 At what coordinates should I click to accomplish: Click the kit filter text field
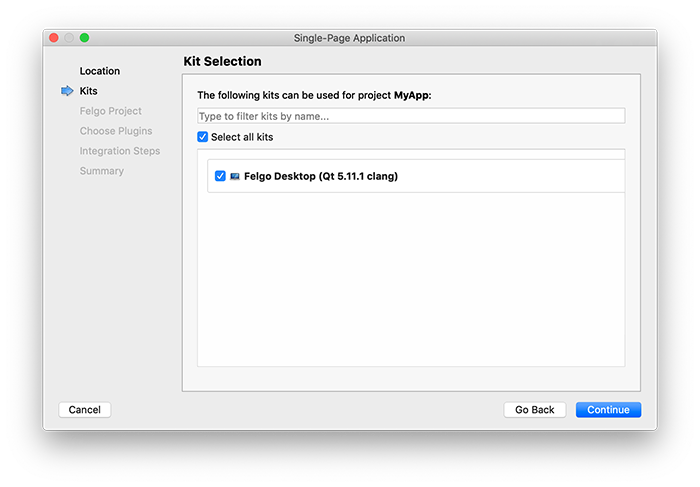click(x=411, y=116)
